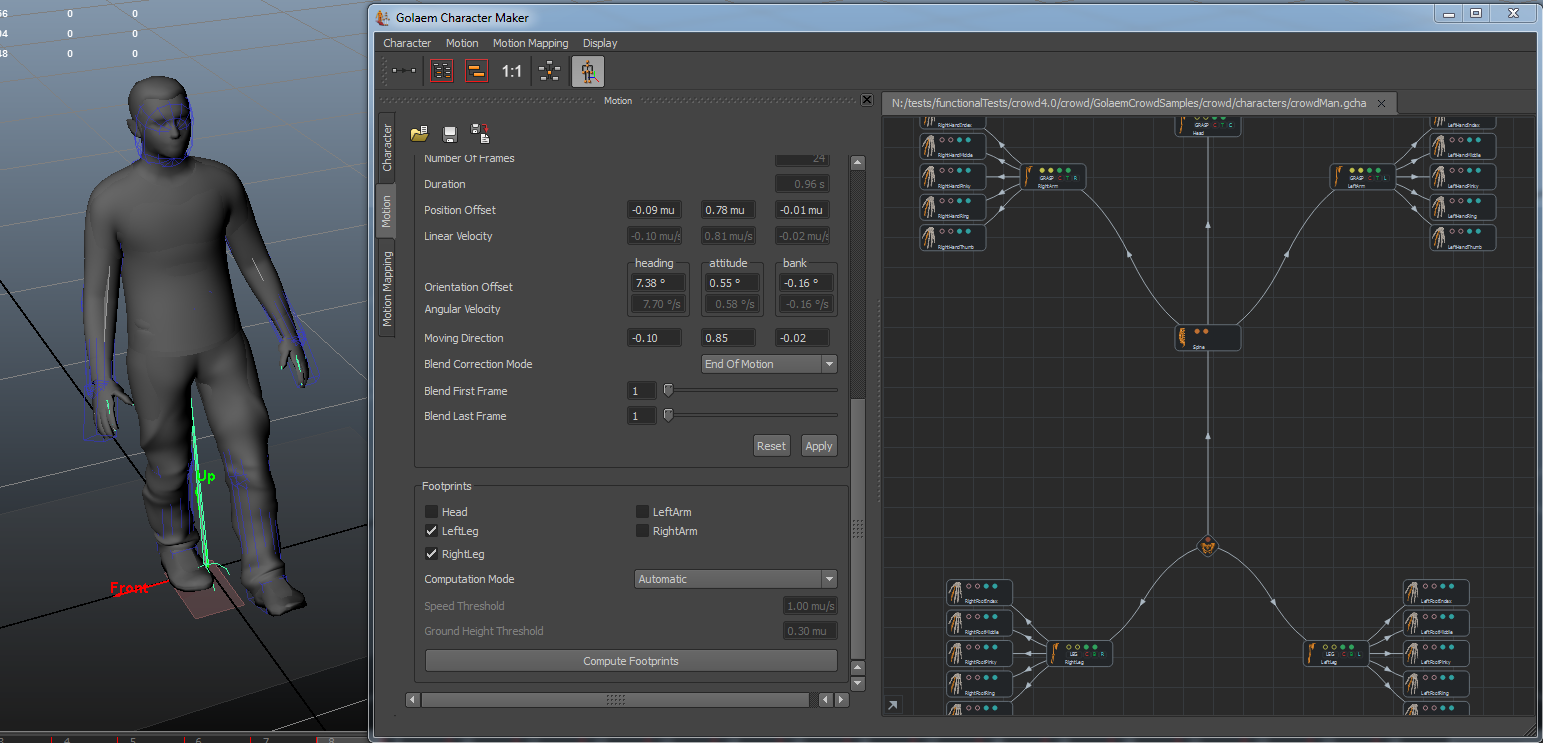Click the skeleton character view toolbar icon
This screenshot has width=1543, height=743.
pos(587,71)
